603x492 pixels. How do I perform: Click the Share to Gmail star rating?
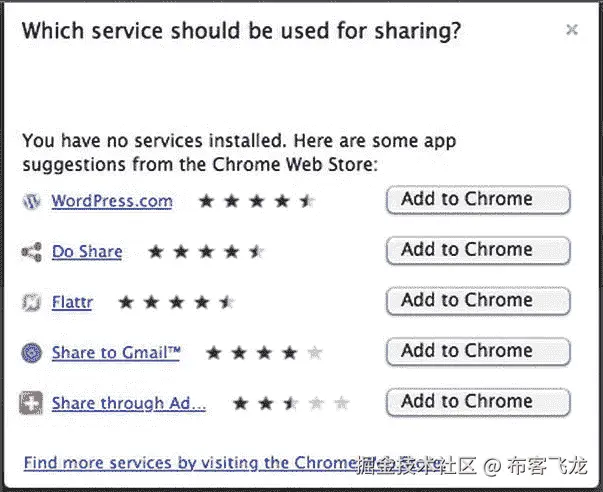coord(264,353)
